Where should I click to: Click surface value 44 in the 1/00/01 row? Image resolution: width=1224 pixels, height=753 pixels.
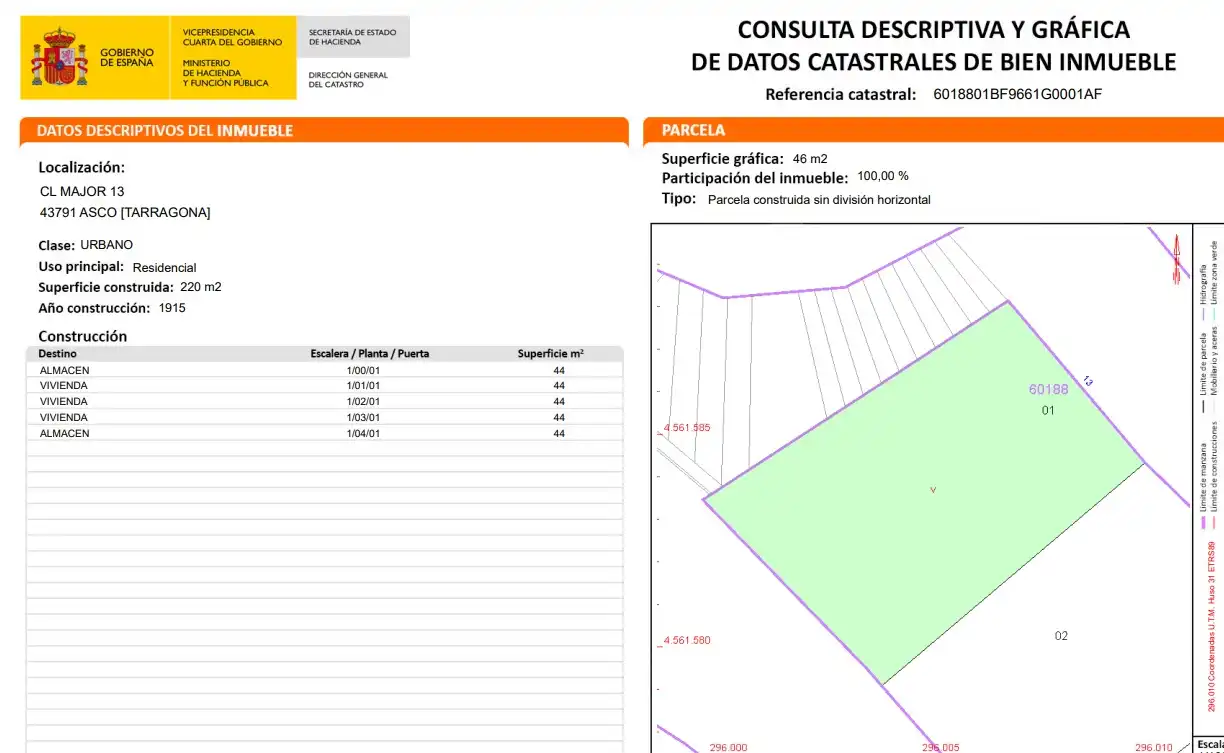559,370
